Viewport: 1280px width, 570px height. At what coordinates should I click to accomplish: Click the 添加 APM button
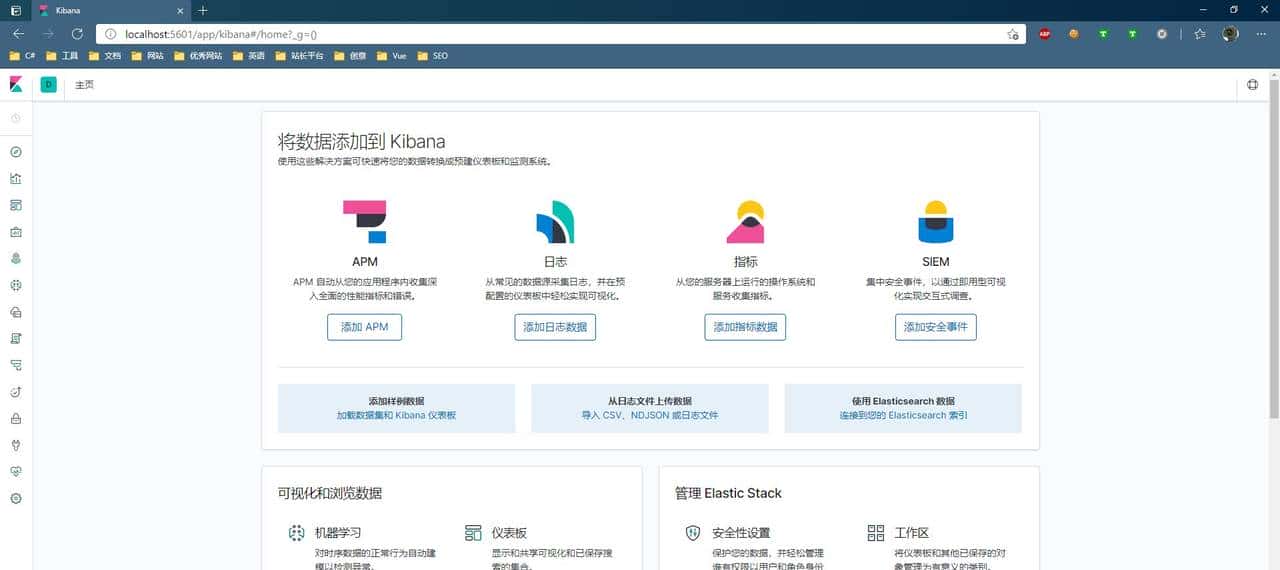[x=364, y=327]
